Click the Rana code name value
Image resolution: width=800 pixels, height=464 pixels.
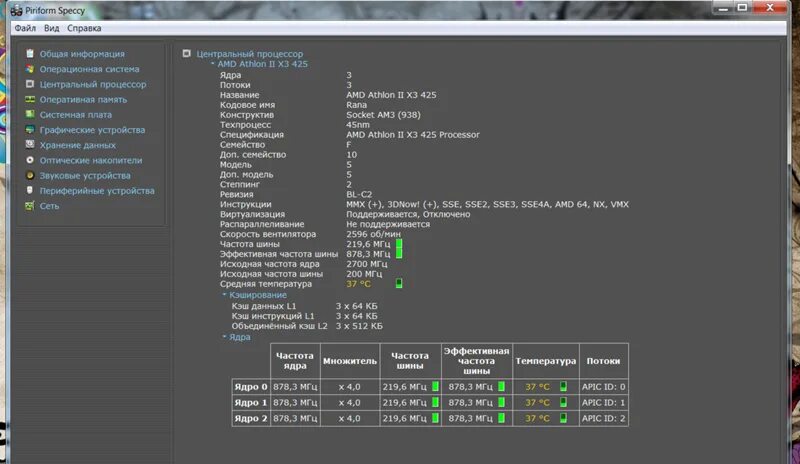click(x=356, y=105)
